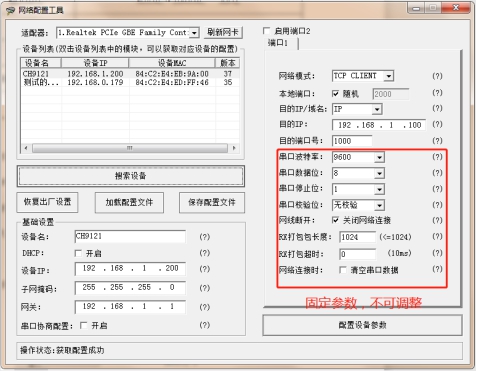Click the 设备IP address field

tap(130, 269)
